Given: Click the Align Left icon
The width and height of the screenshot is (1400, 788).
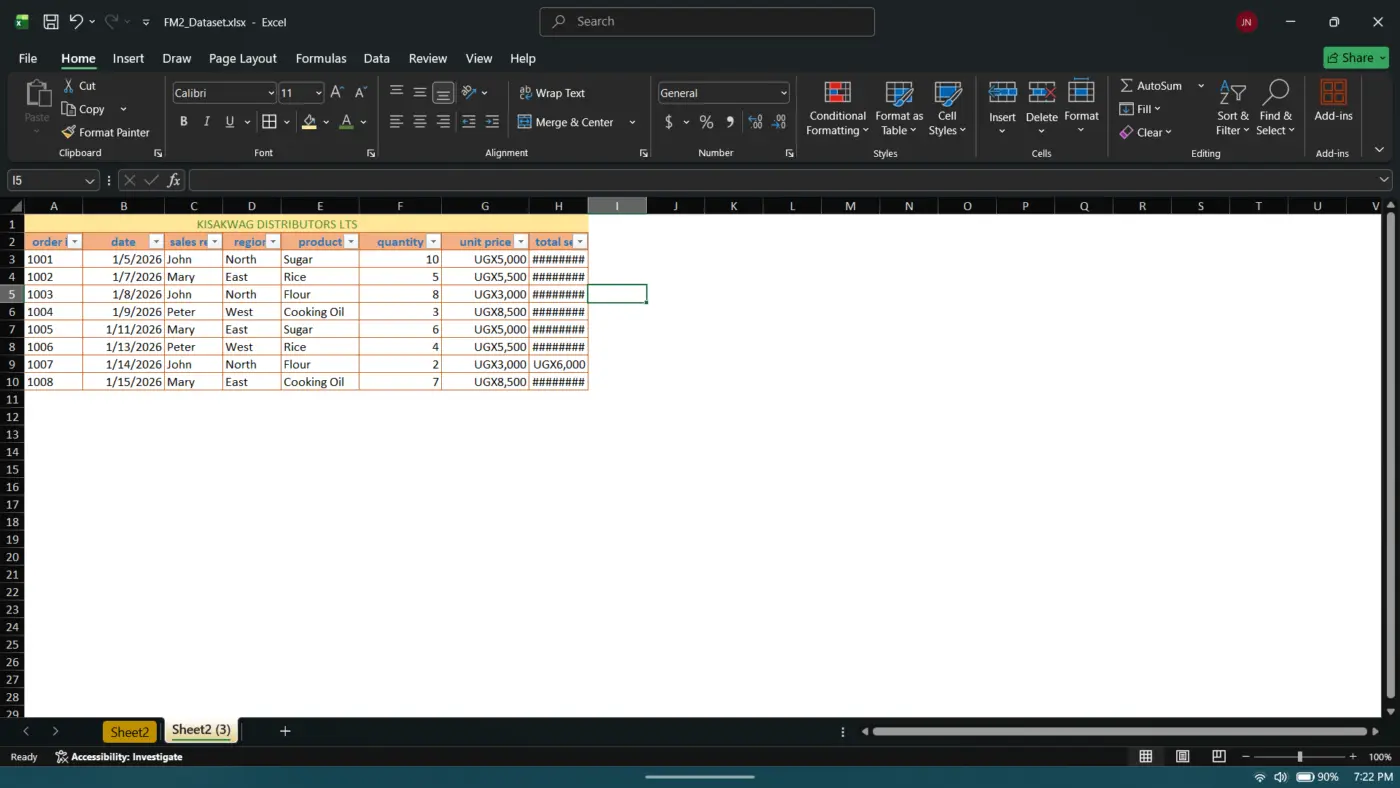Looking at the screenshot, I should (397, 122).
